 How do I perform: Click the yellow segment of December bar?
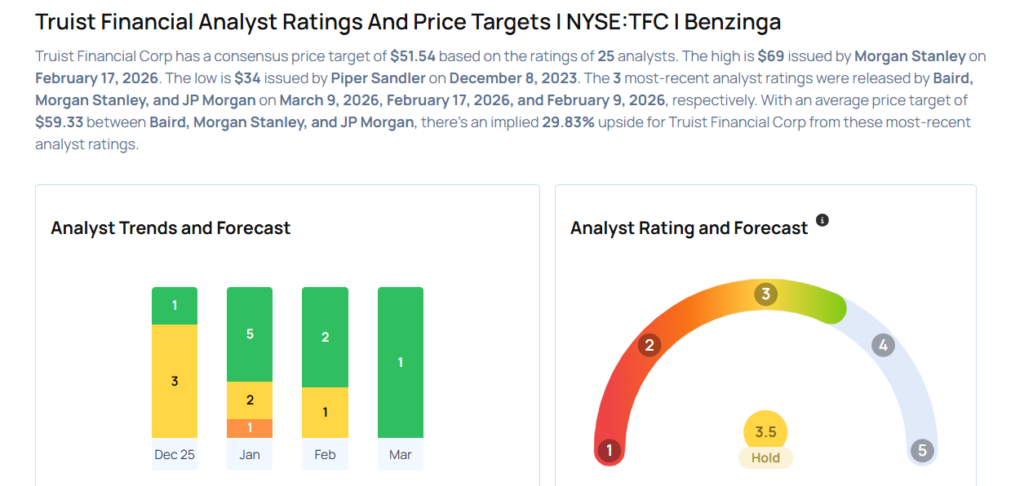(x=175, y=381)
